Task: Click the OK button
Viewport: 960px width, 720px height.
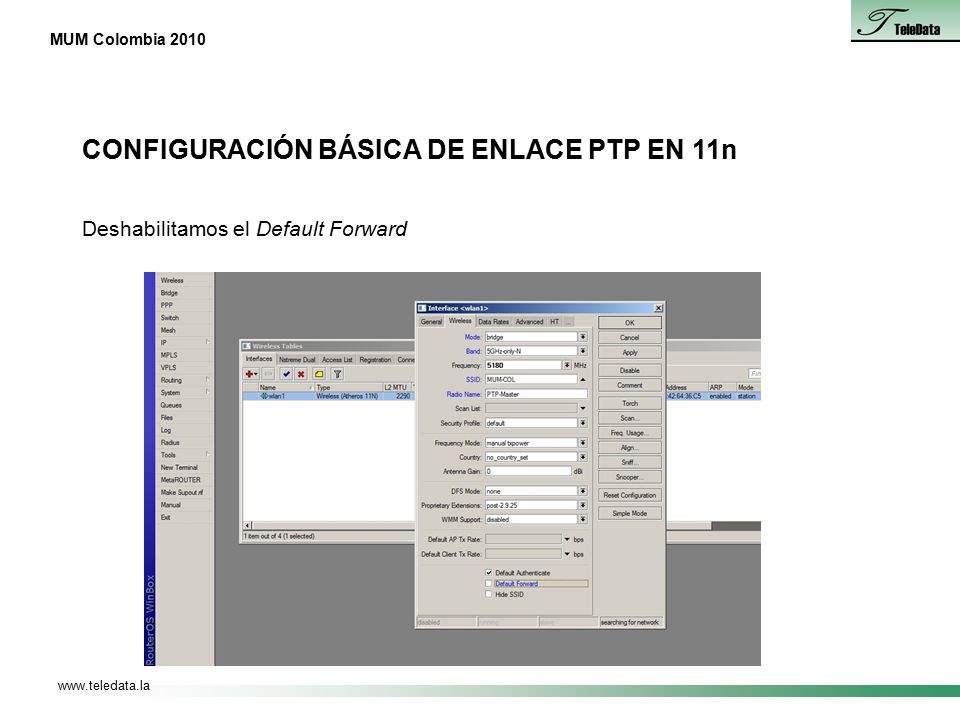Action: click(x=629, y=323)
